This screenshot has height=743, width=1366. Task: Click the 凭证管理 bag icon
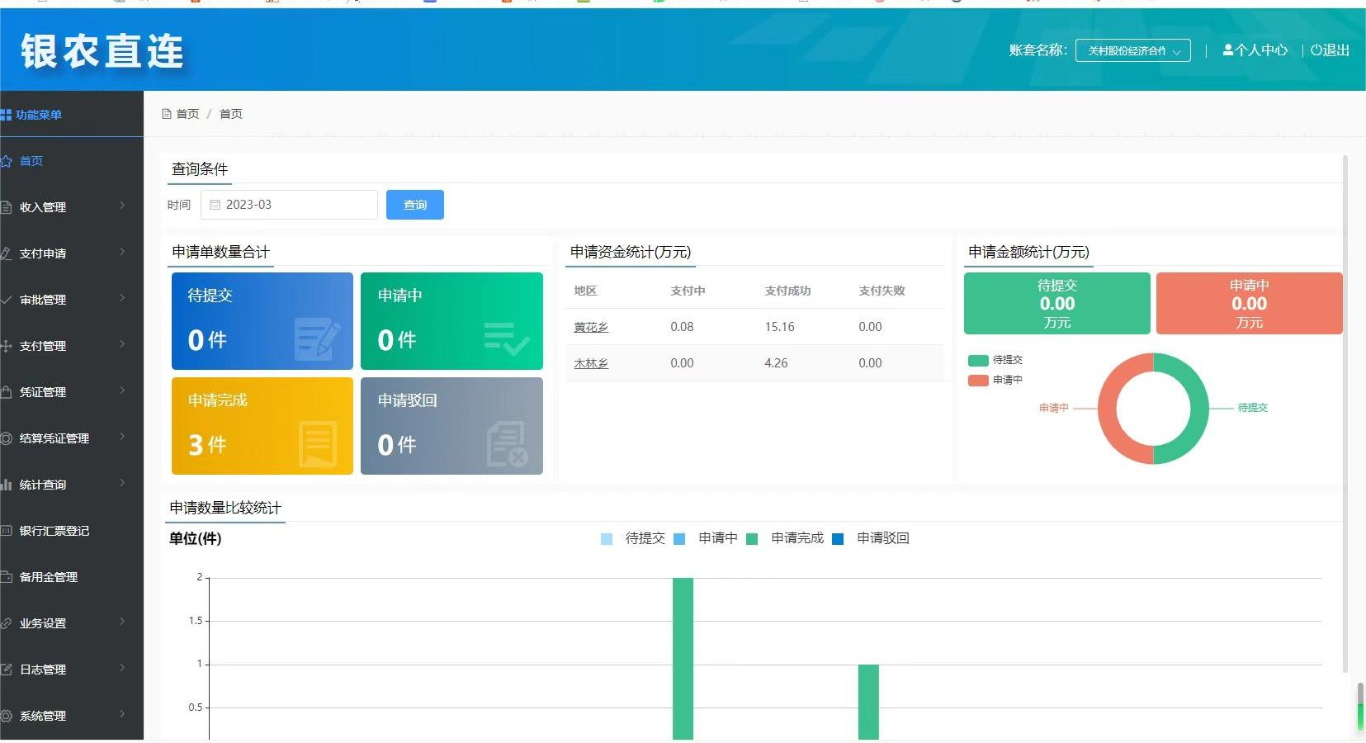pos(6,392)
